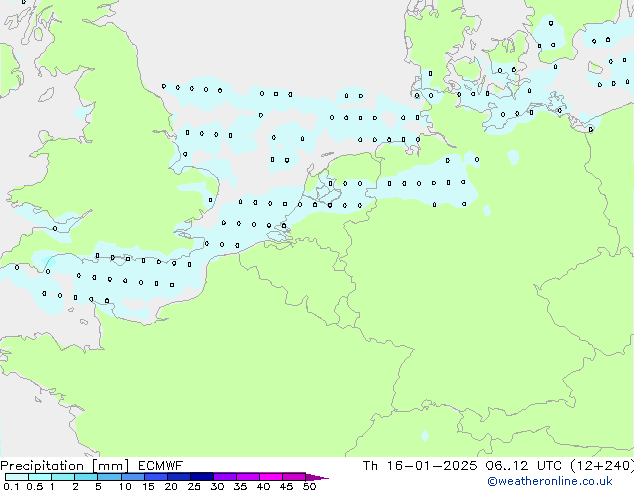634x490 pixels.
Task: Click the '0.5' legend scale value
Action: tap(35, 486)
